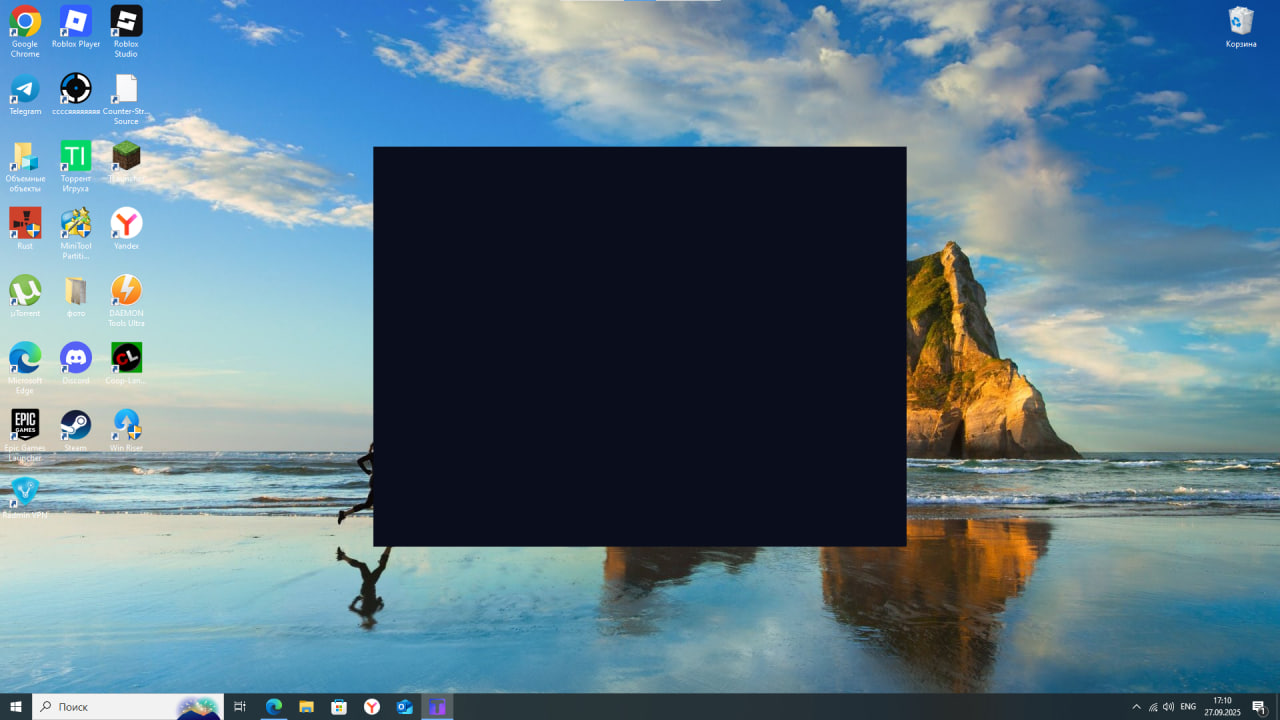
Task: Open File Explorer from the taskbar
Action: pos(306,707)
